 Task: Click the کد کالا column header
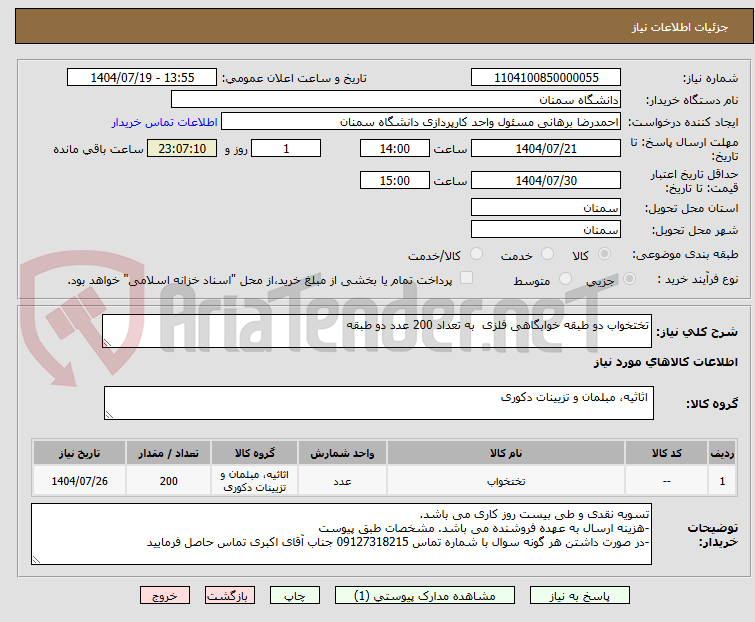666,453
